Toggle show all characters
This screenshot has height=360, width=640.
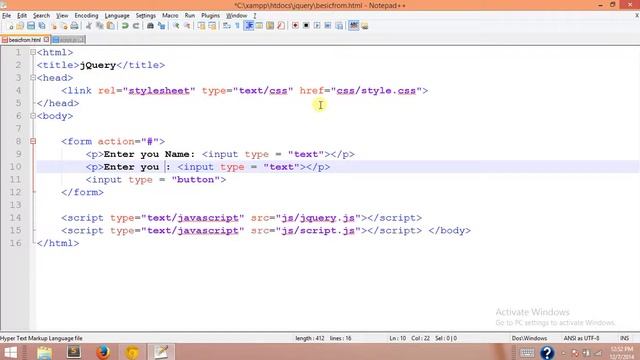(237, 26)
